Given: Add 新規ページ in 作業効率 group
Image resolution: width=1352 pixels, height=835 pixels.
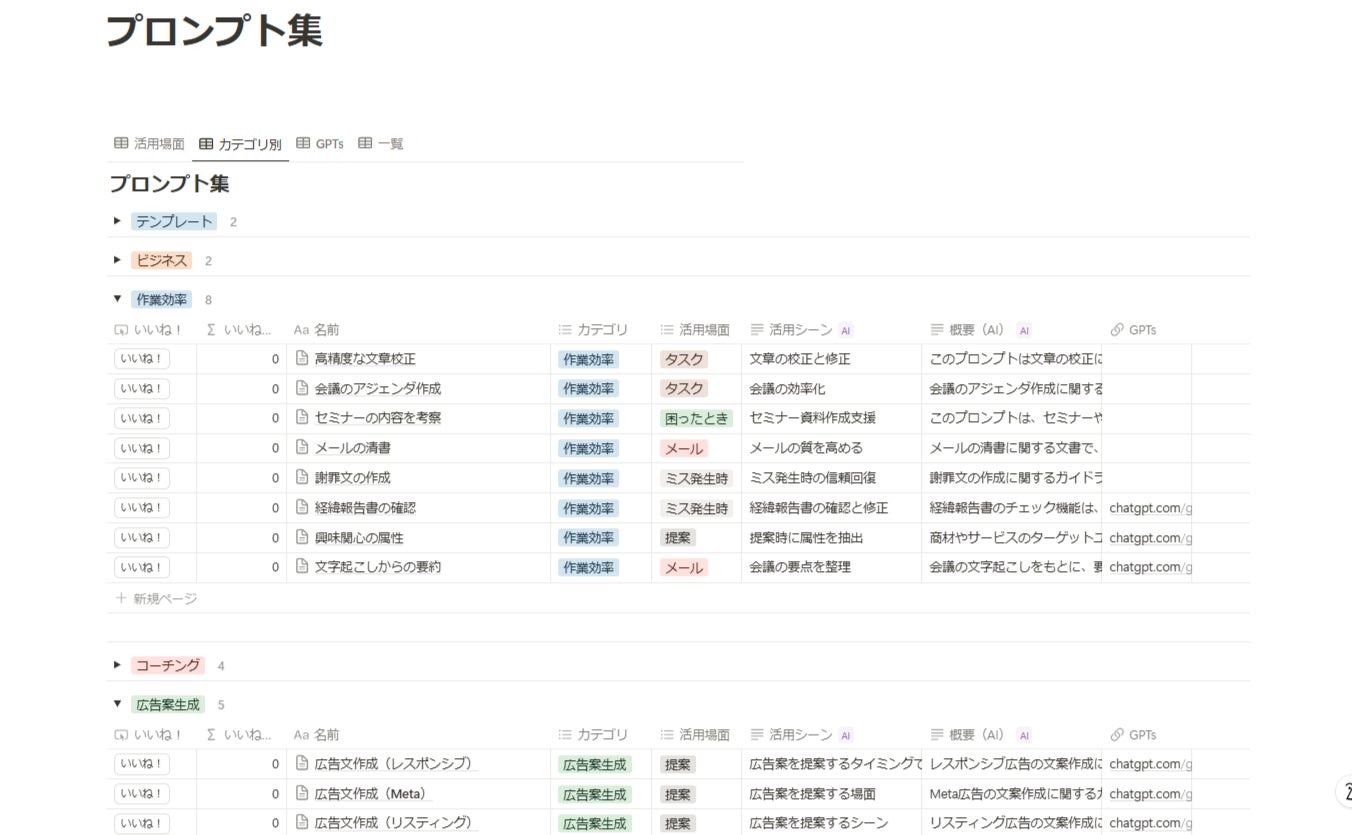Looking at the screenshot, I should [156, 598].
